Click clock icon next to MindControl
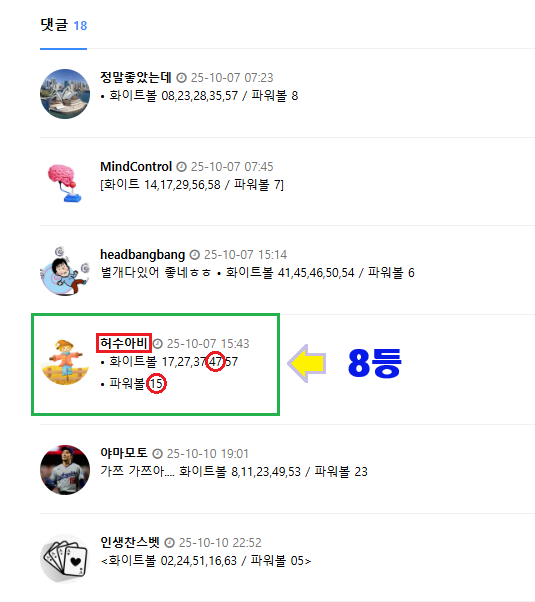The image size is (535, 602). 181,167
